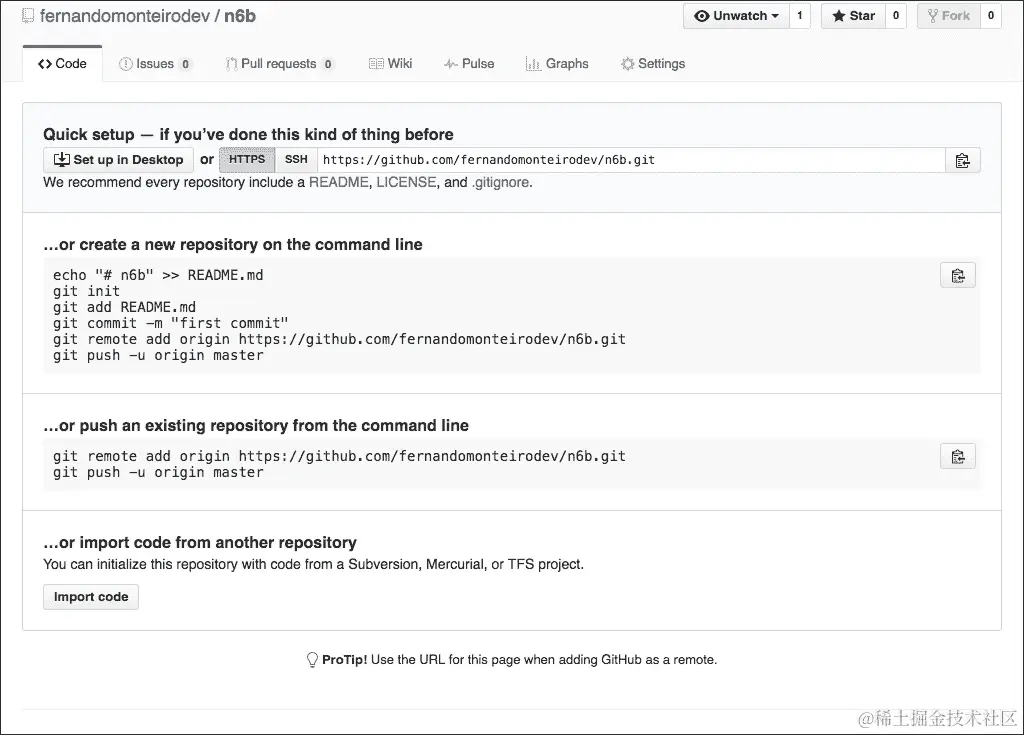
Task: Open the Graphs tab
Action: point(557,63)
